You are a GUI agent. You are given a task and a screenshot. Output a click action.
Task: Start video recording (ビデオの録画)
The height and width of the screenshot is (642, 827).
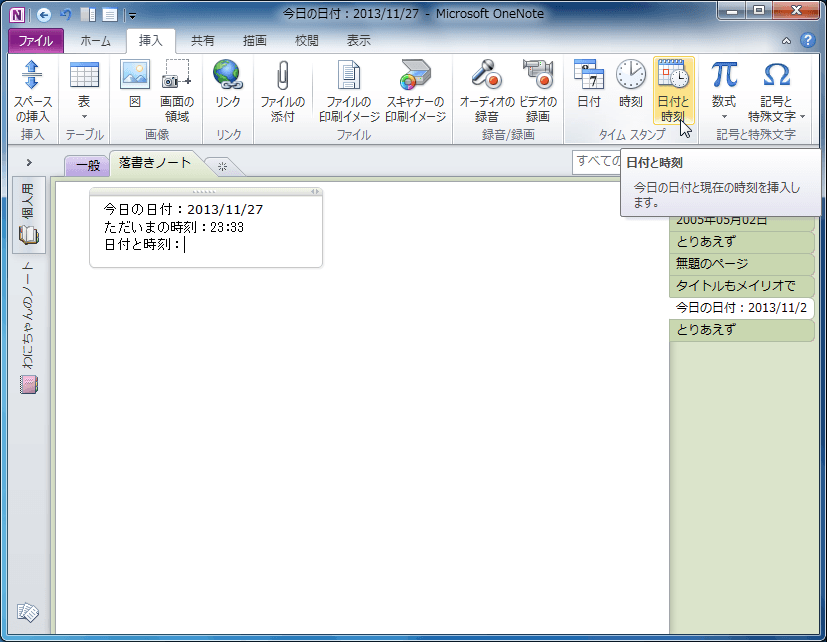[537, 91]
